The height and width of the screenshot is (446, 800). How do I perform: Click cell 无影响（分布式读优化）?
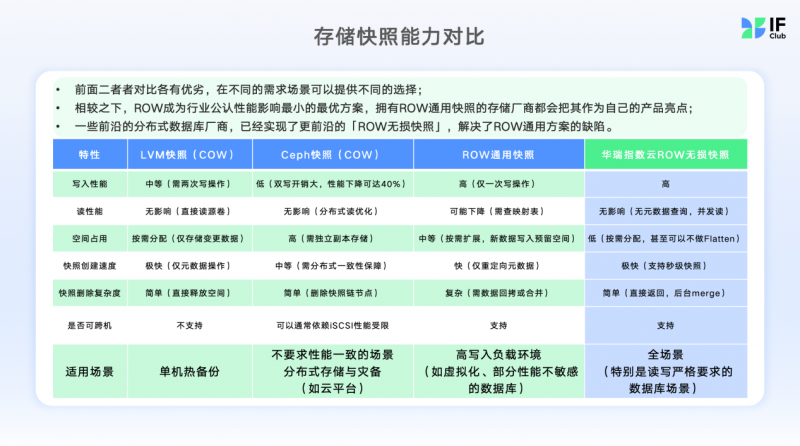pos(333,211)
